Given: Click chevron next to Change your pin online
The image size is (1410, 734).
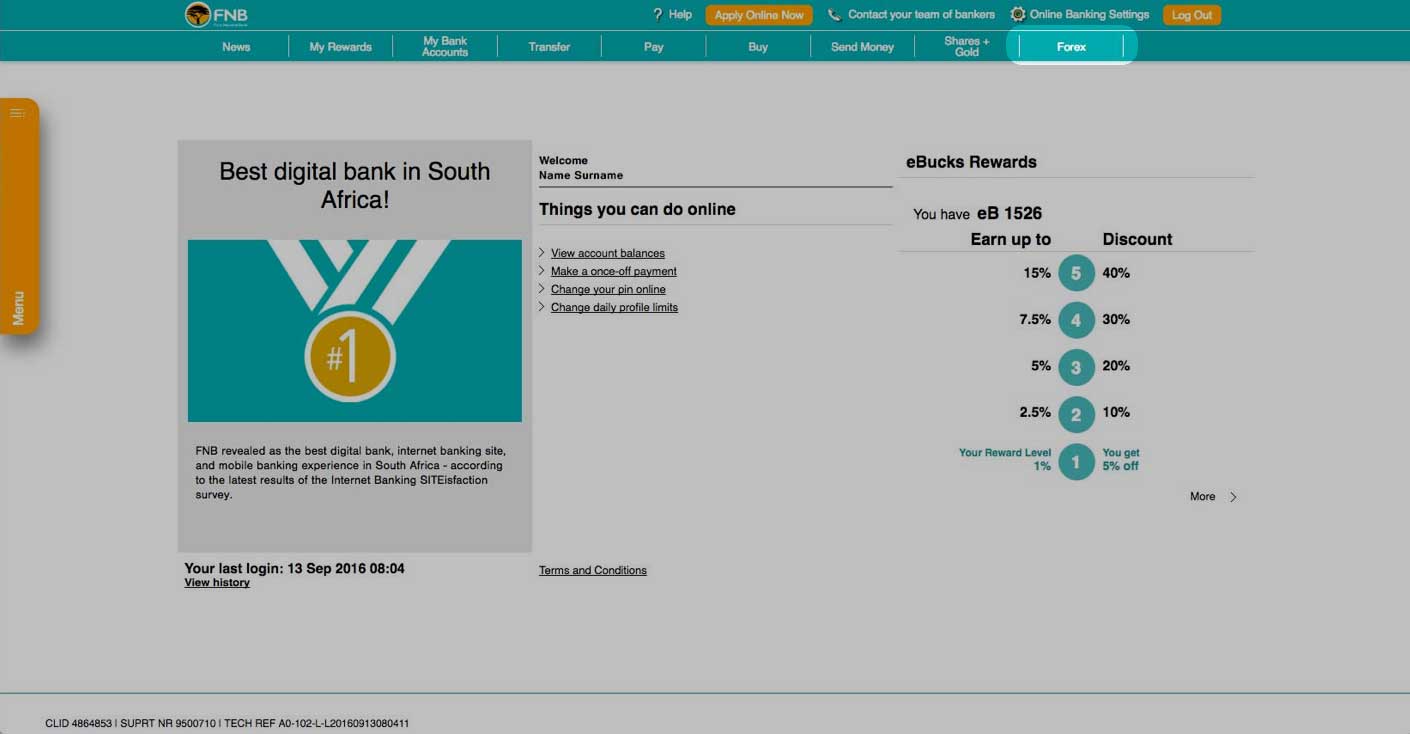Looking at the screenshot, I should 542,289.
